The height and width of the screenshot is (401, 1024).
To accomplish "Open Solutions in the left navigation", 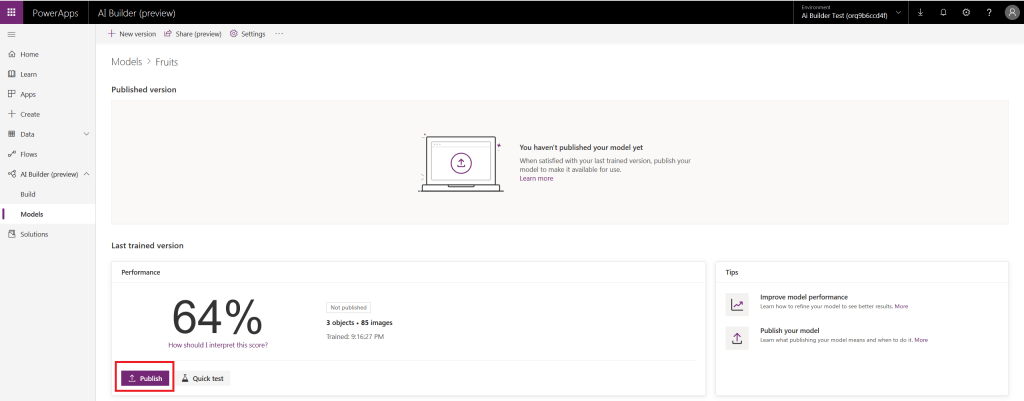I will 34,234.
